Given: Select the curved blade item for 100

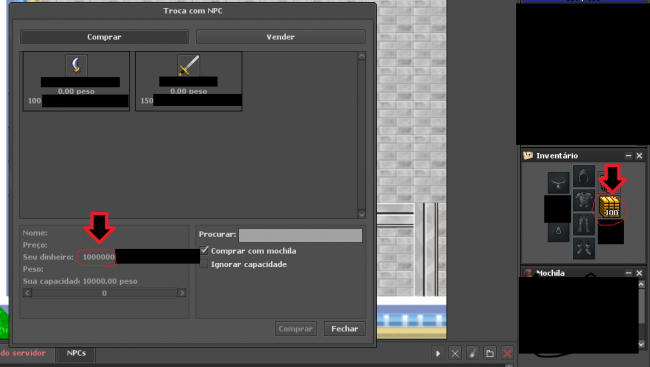Looking at the screenshot, I should click(76, 81).
